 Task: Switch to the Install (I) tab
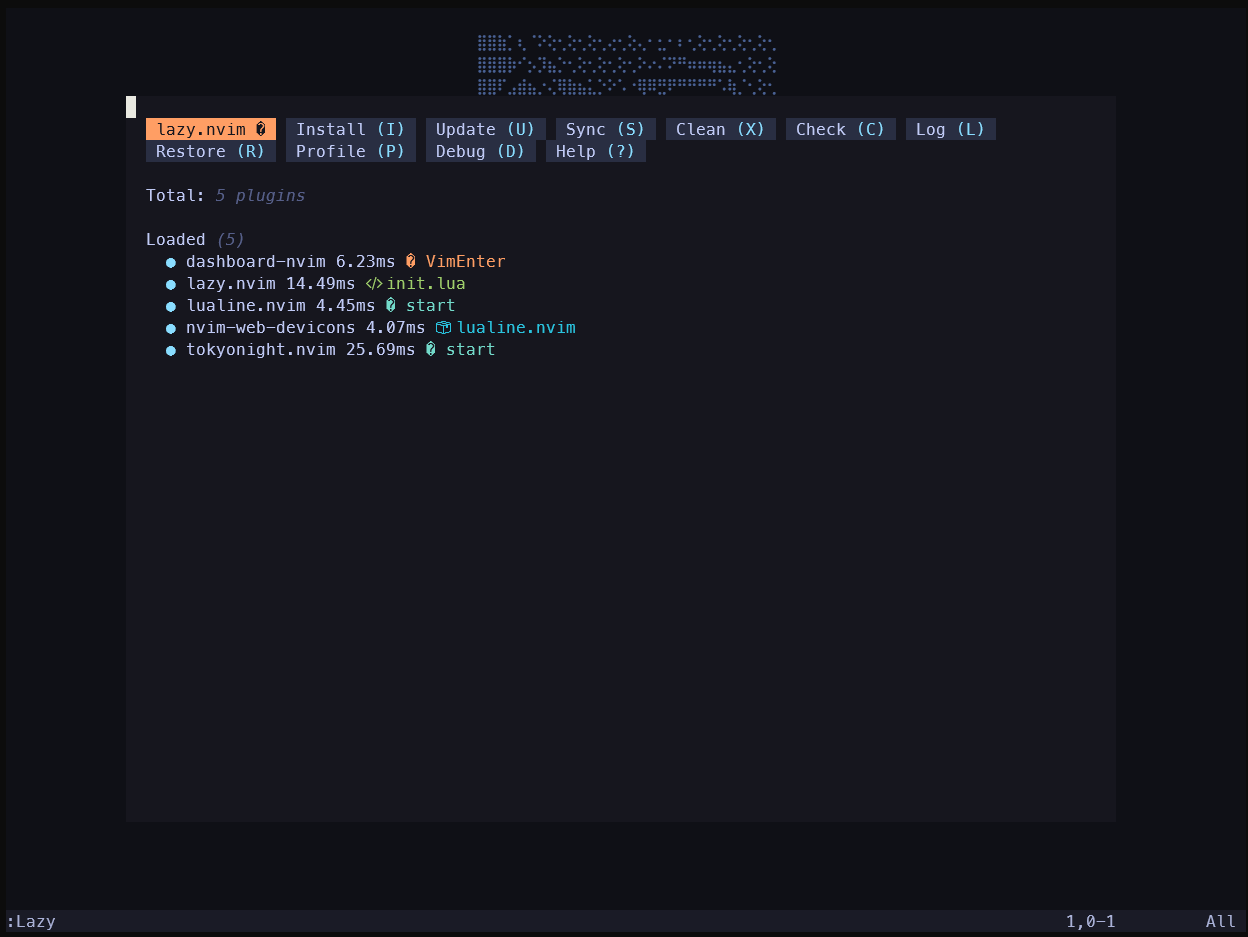pyautogui.click(x=350, y=129)
